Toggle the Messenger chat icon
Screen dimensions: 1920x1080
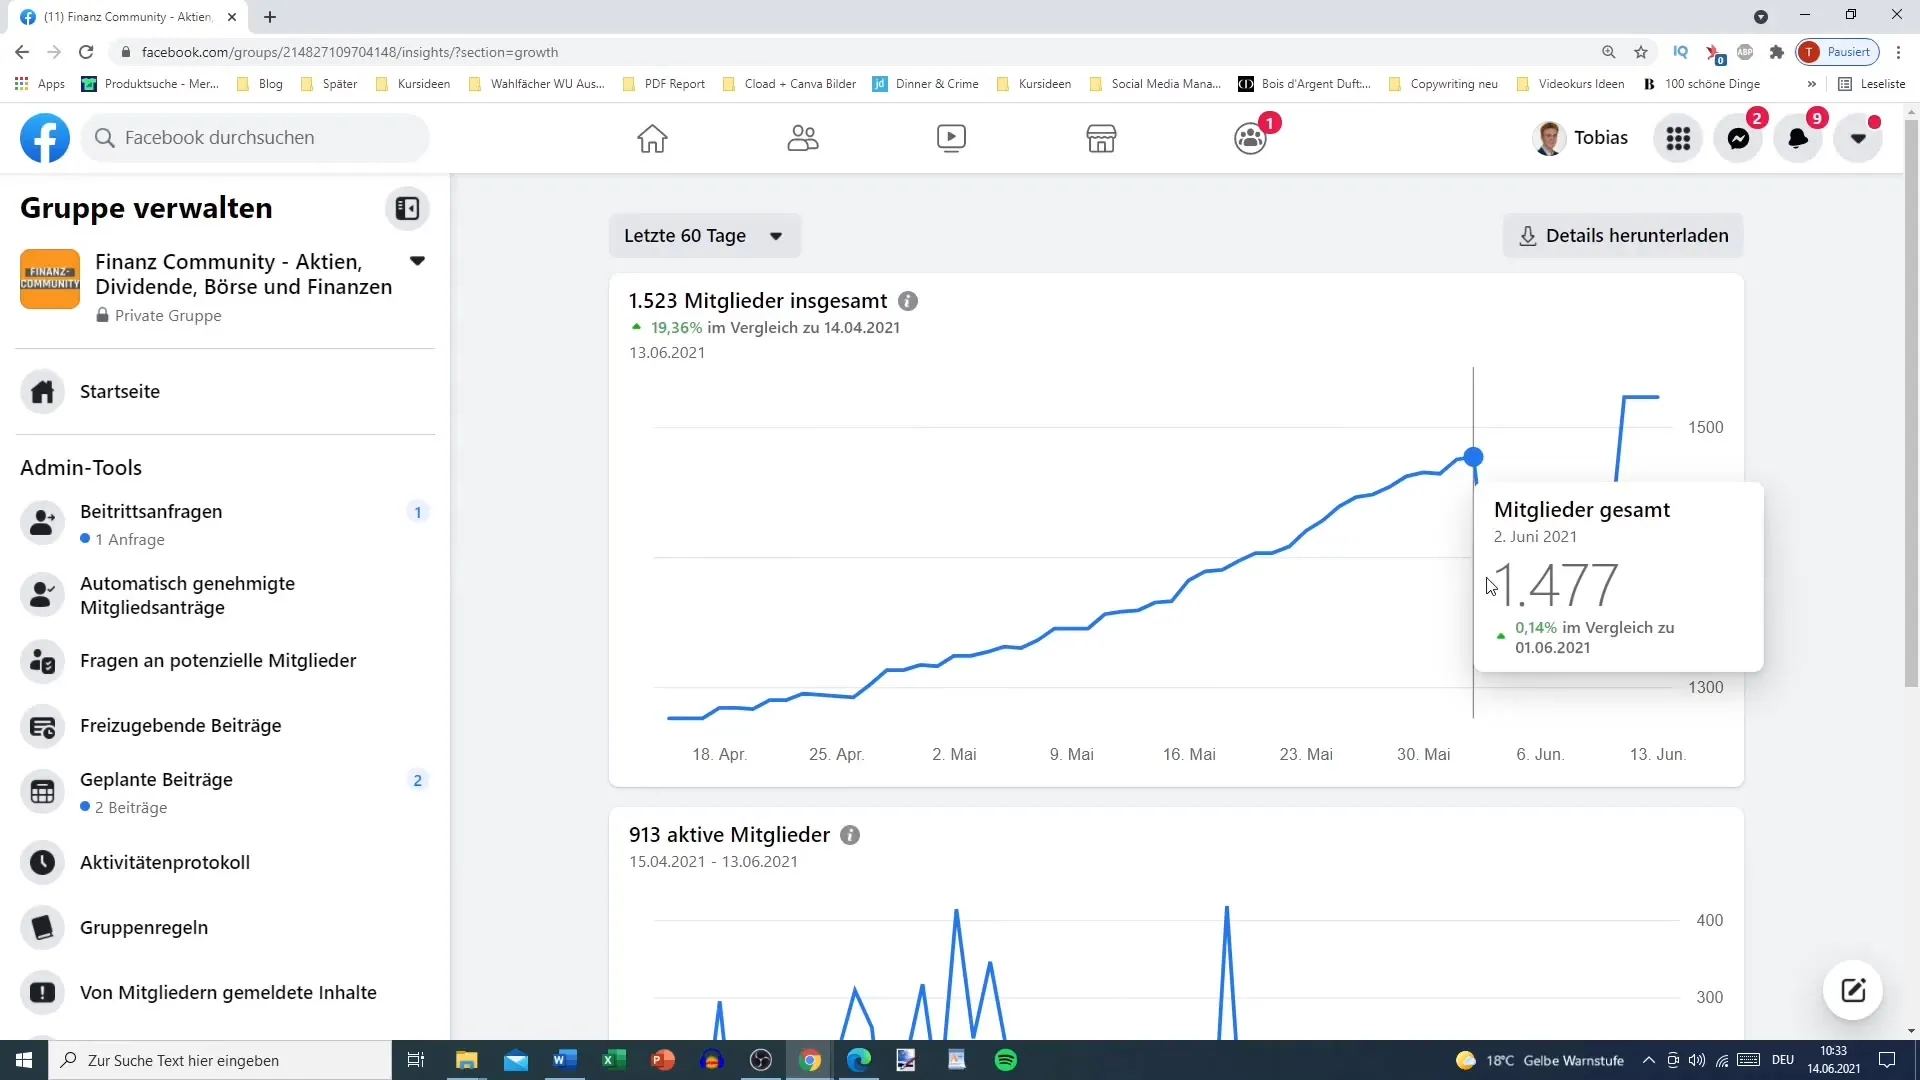[1742, 137]
